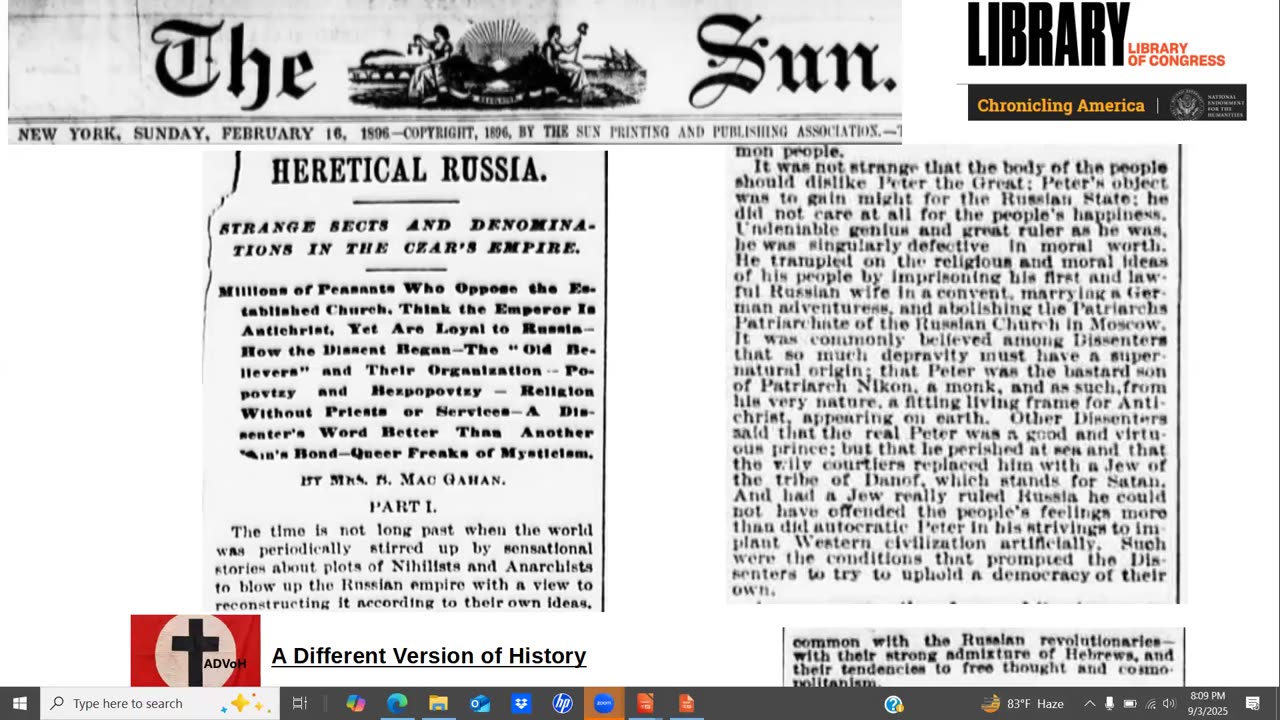
Task: Click the search highlights sparkle icon
Action: [246, 703]
